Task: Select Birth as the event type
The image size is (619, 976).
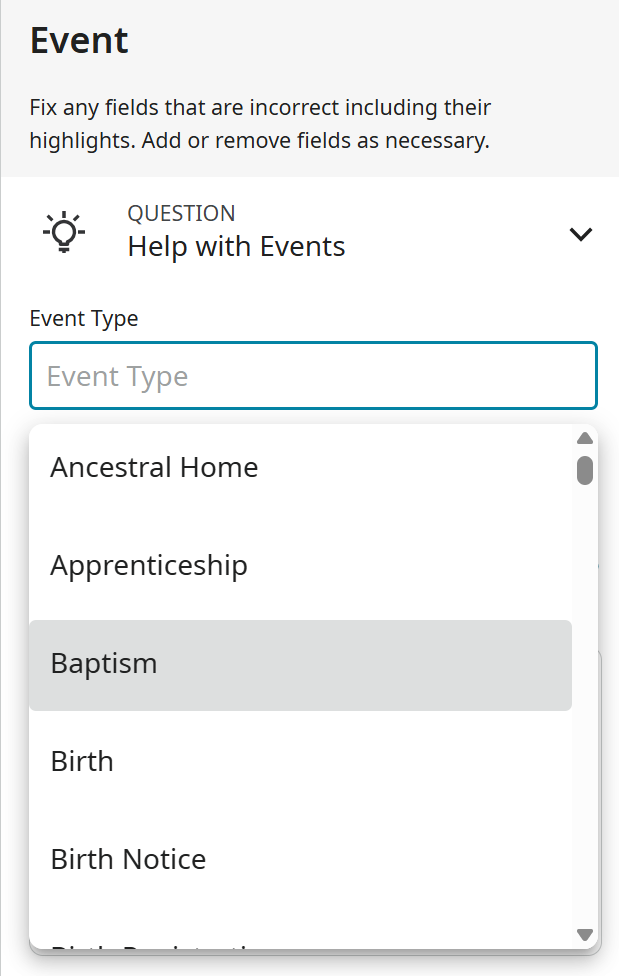Action: tap(82, 761)
